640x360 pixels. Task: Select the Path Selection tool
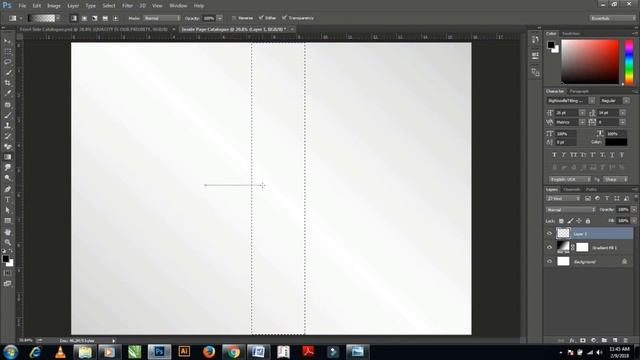[x=7, y=210]
